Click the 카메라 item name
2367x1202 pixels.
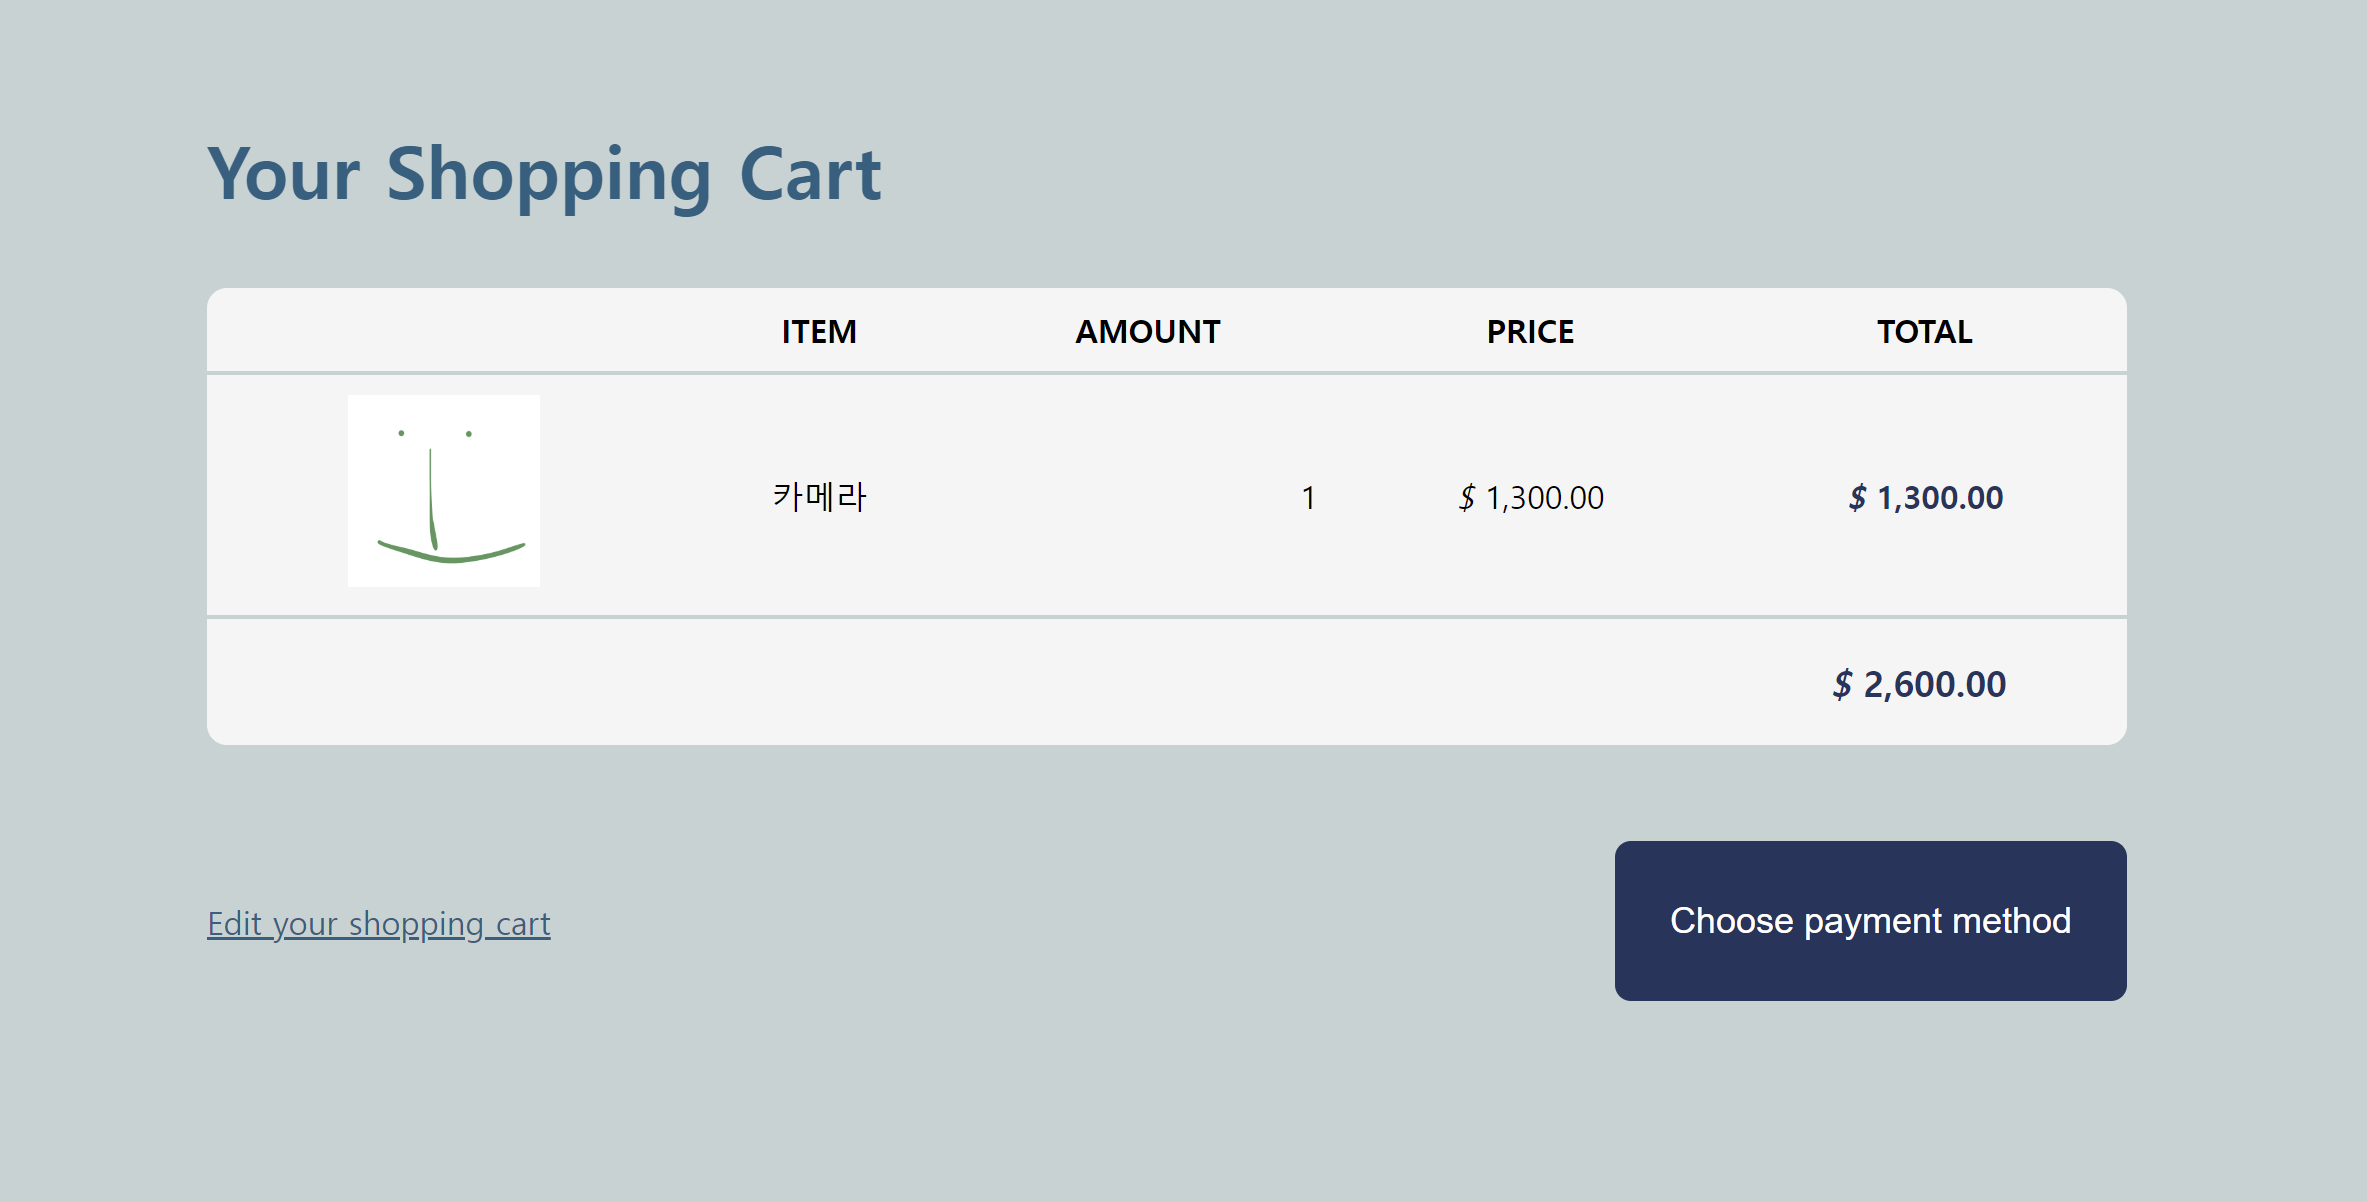point(819,497)
